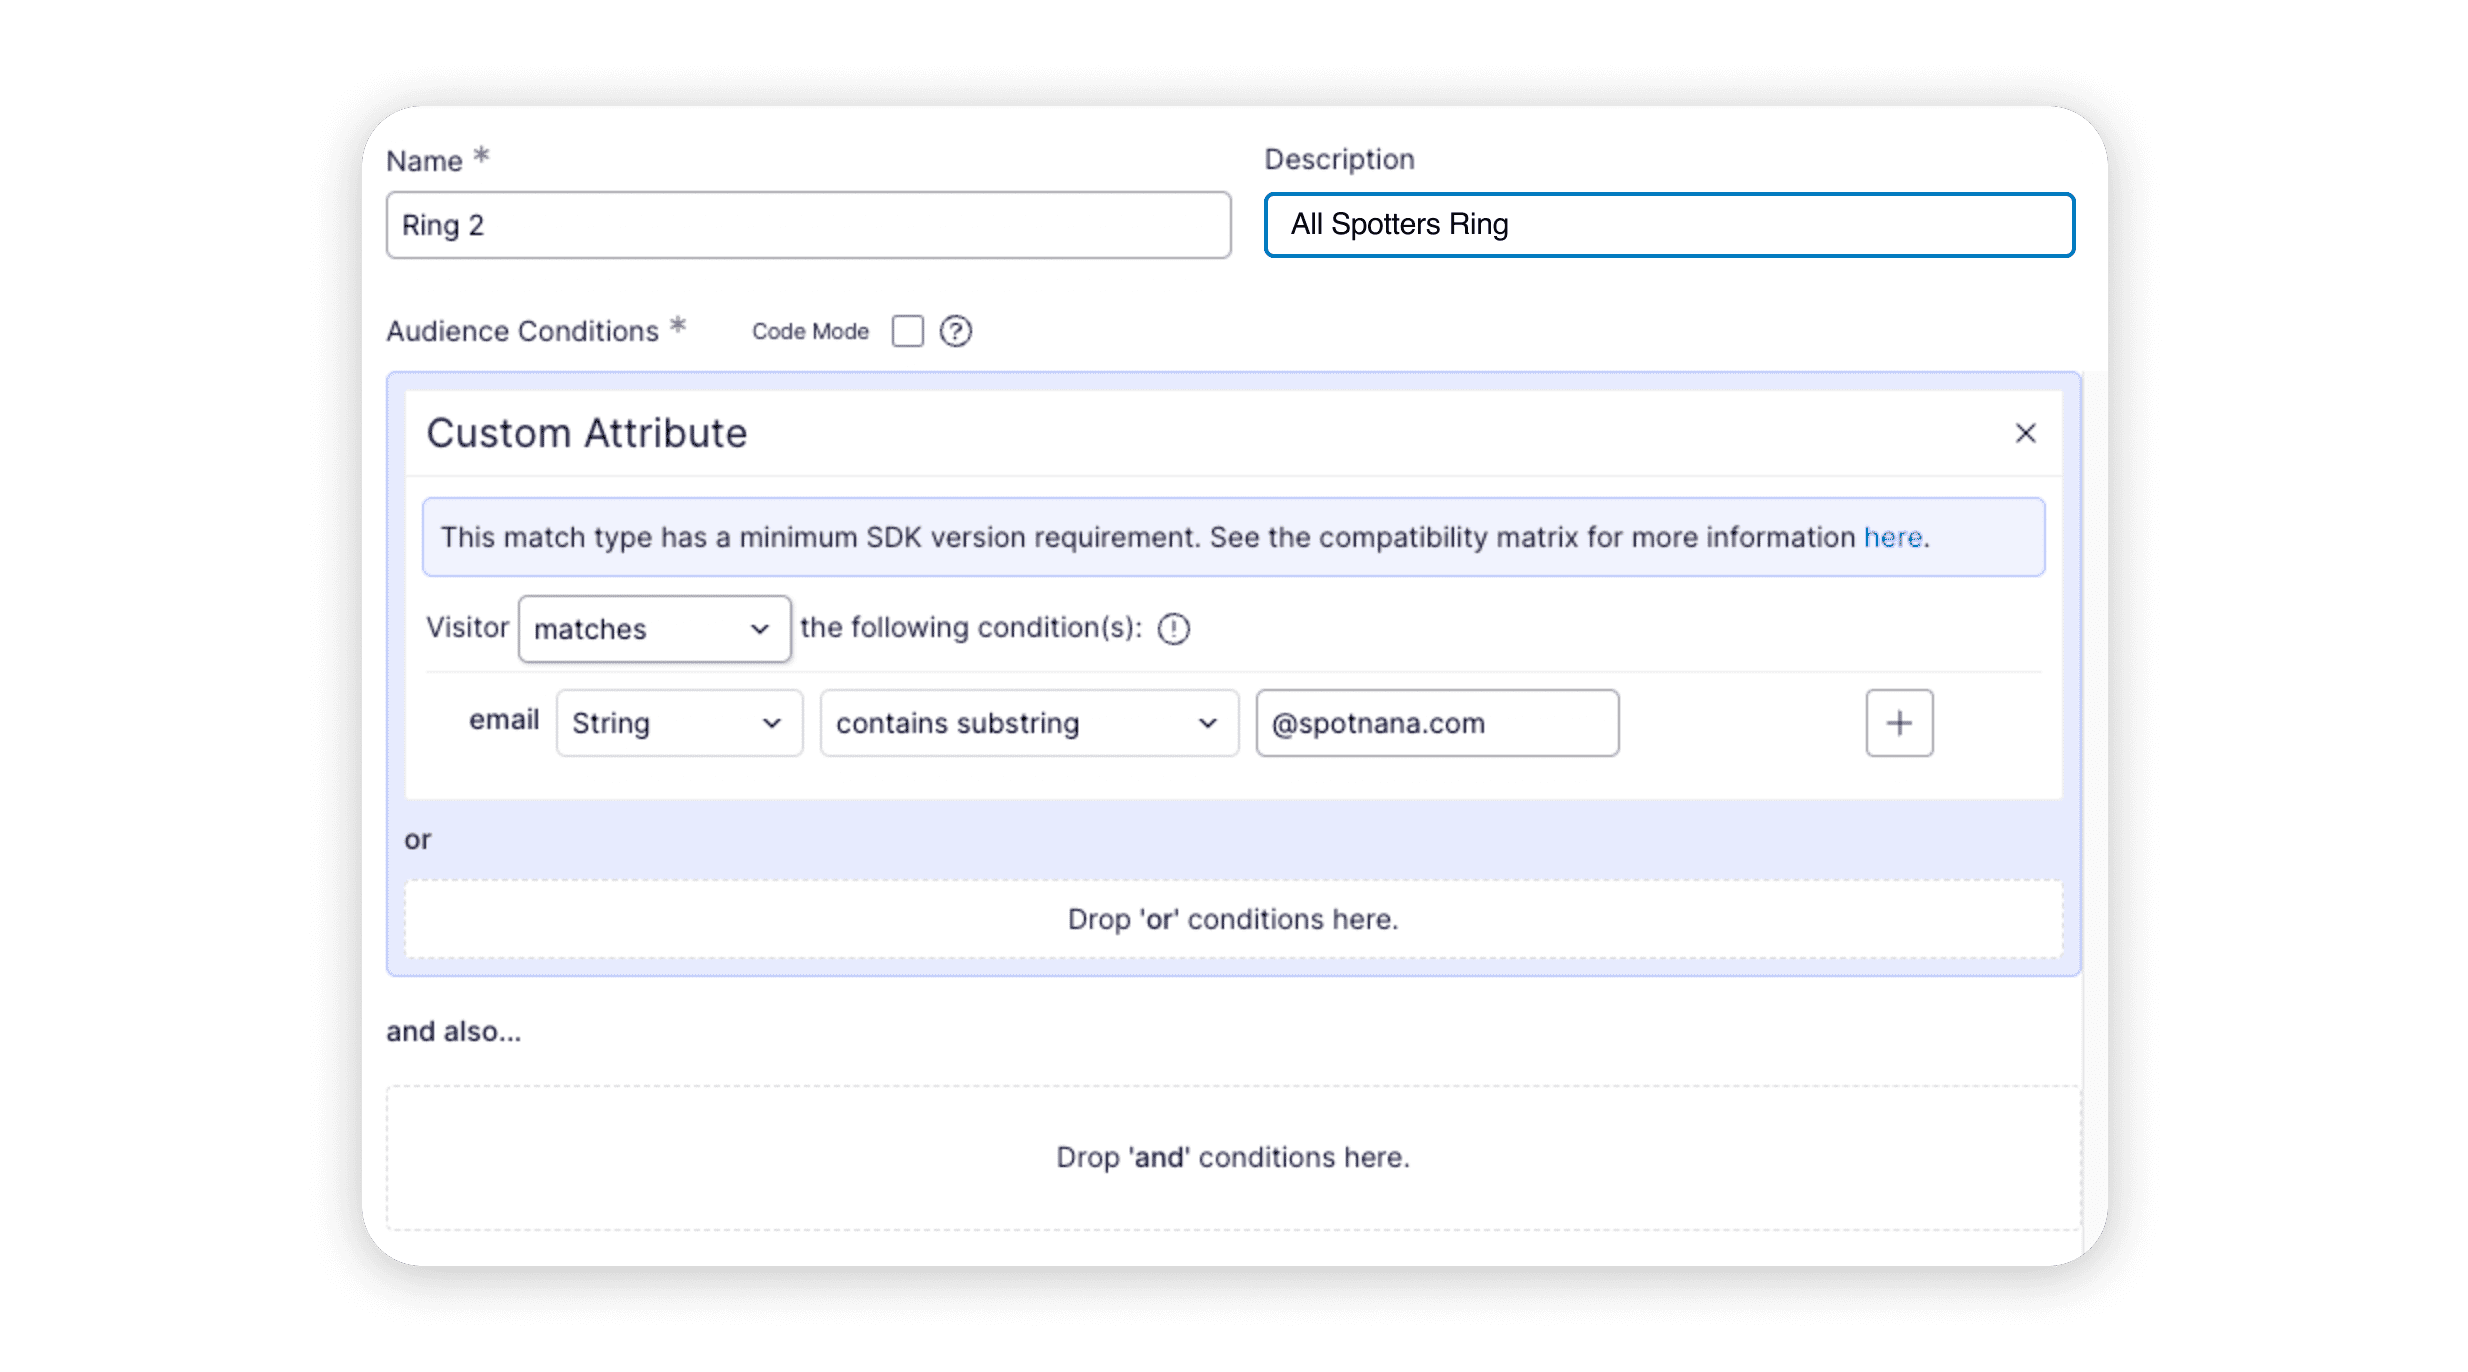Screen dimensions: 2468x1372
Task: Click the Drop 'or' conditions area
Action: (x=1232, y=919)
